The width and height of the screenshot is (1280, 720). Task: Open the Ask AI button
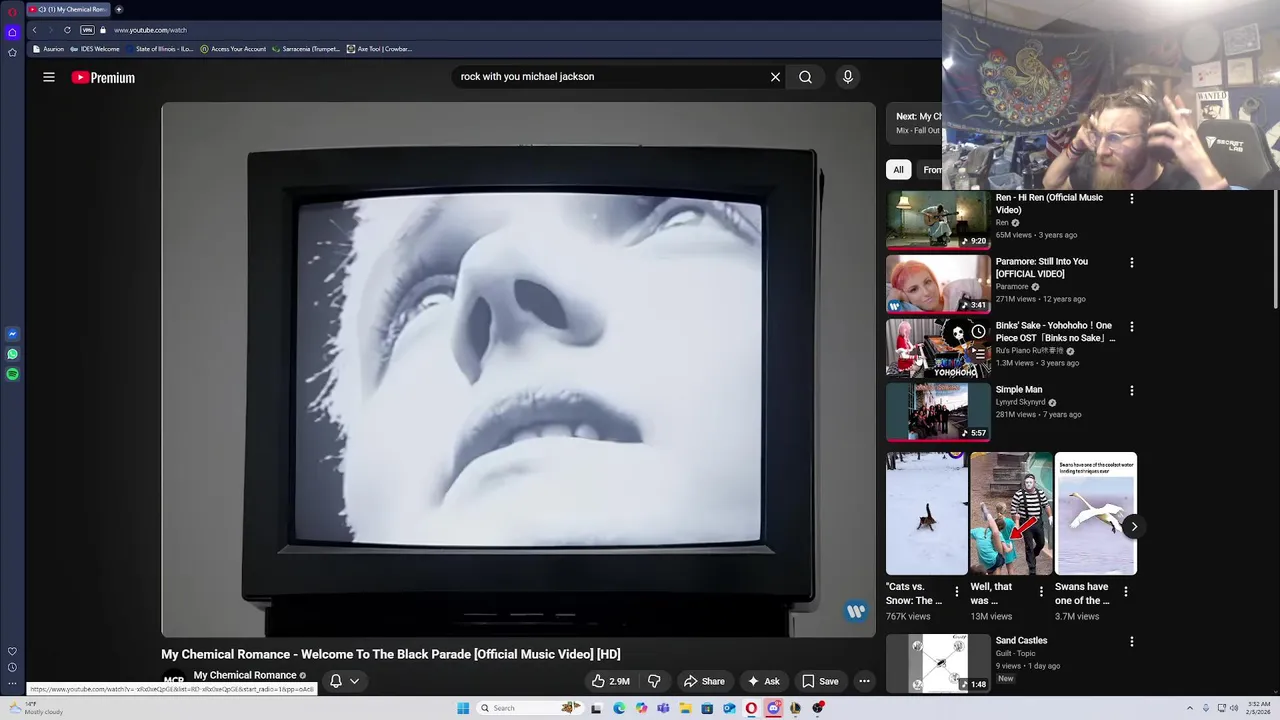[764, 681]
